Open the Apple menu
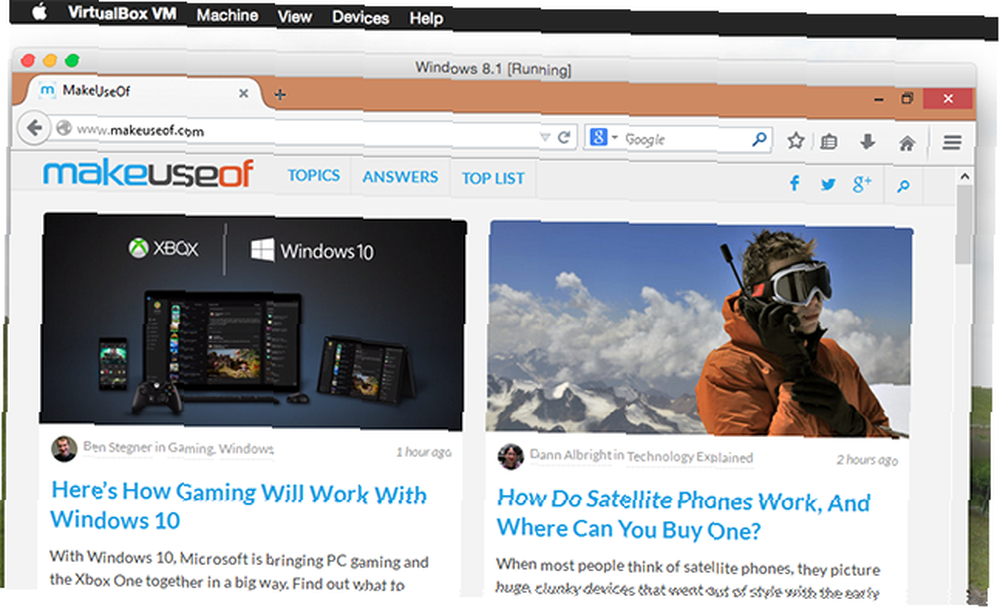Screen dimensions: 1000x608 39,11
